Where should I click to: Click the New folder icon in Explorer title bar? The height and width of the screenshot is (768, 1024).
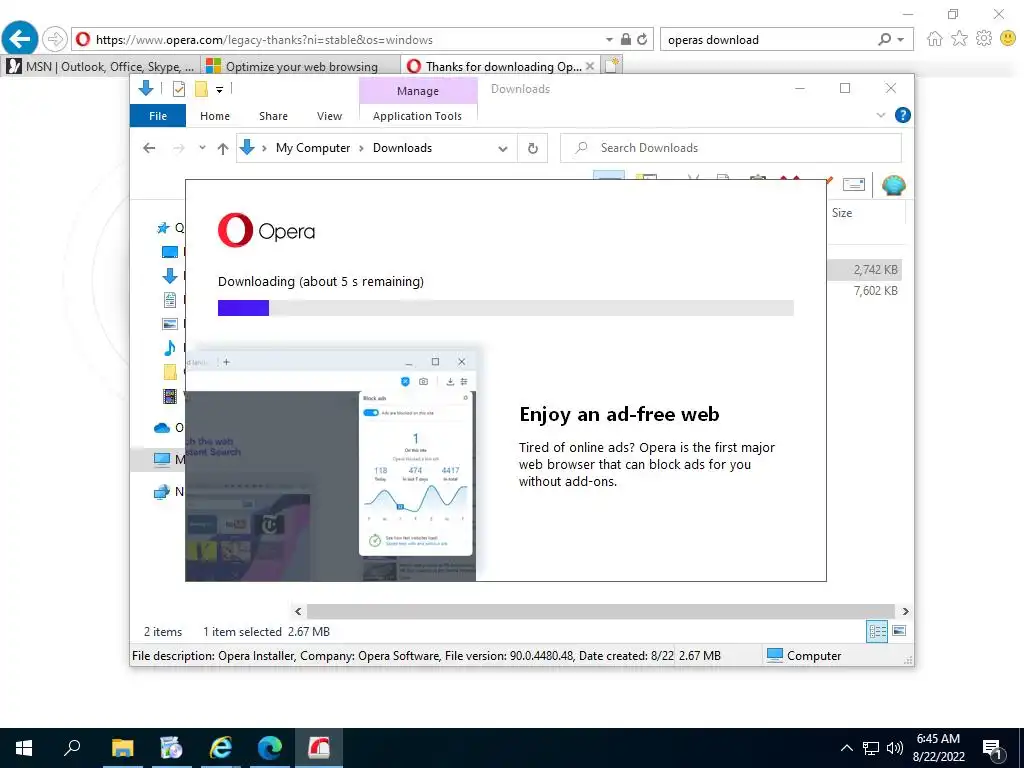coord(201,89)
